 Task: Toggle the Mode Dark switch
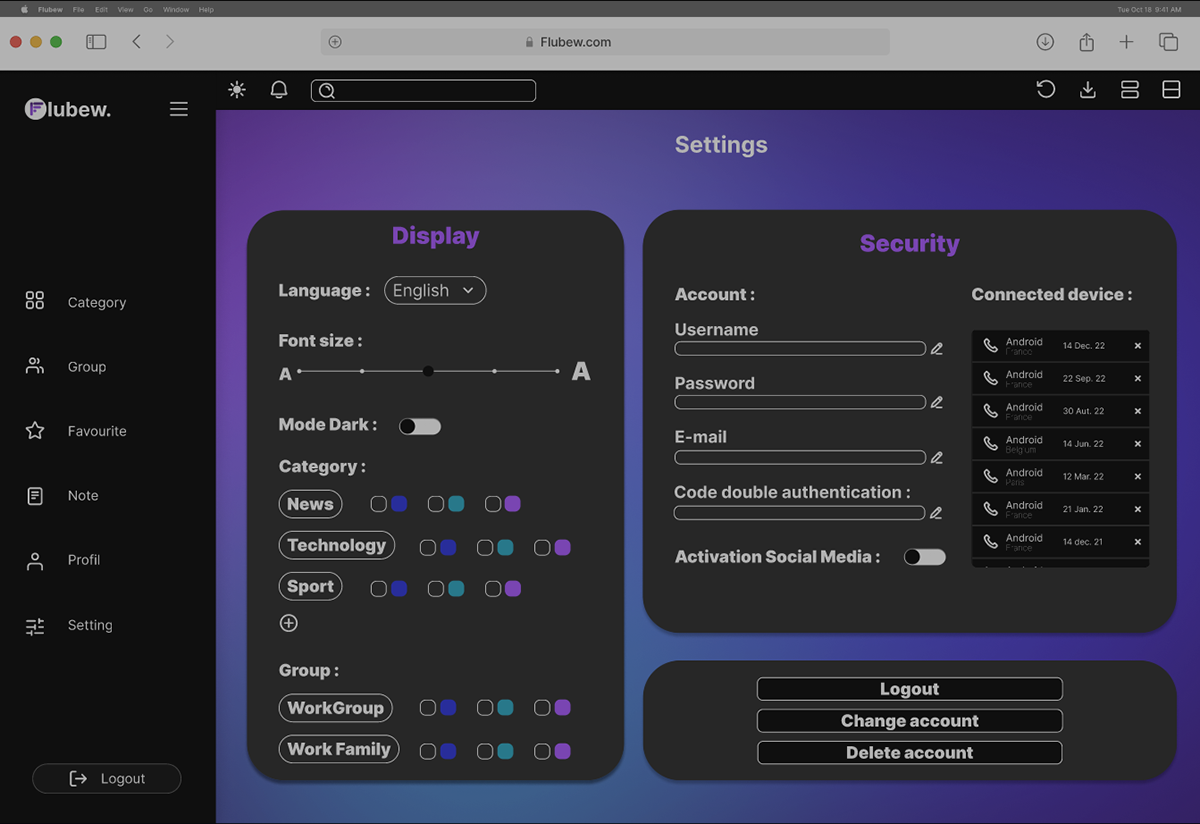coord(420,426)
